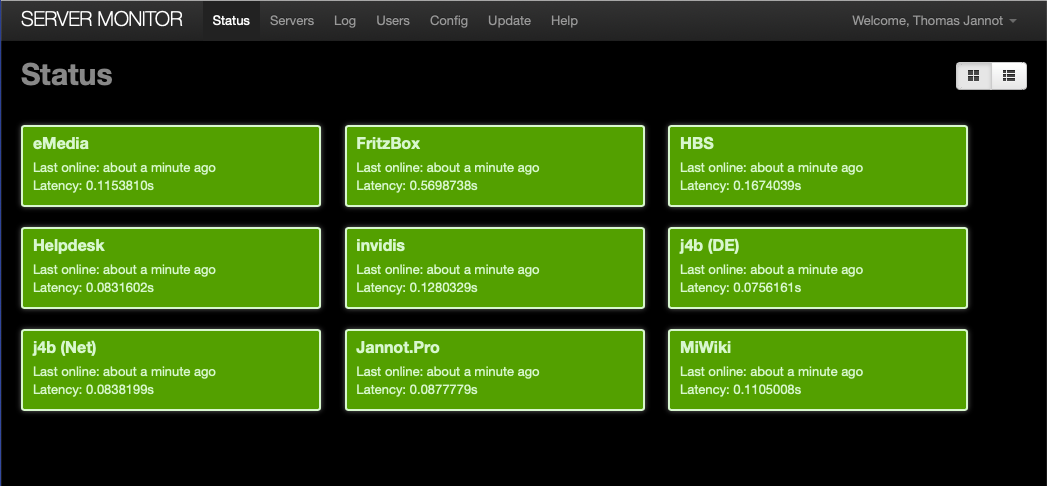Select the FritzBox server tile
1047x486 pixels.
(494, 166)
